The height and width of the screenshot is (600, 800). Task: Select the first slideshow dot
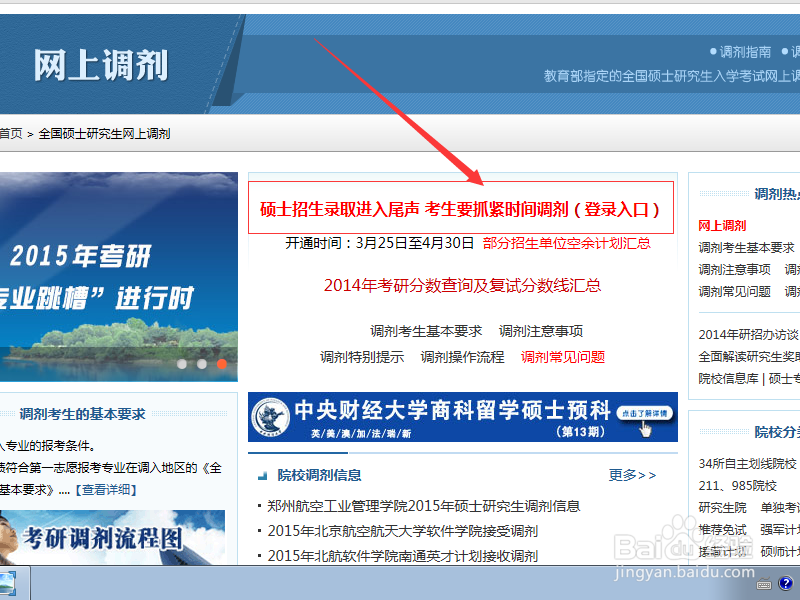[x=182, y=364]
